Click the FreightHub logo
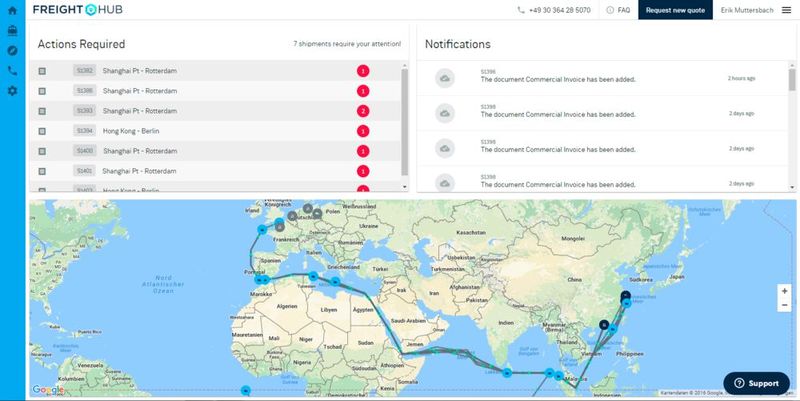The image size is (800, 401). pyautogui.click(x=78, y=10)
